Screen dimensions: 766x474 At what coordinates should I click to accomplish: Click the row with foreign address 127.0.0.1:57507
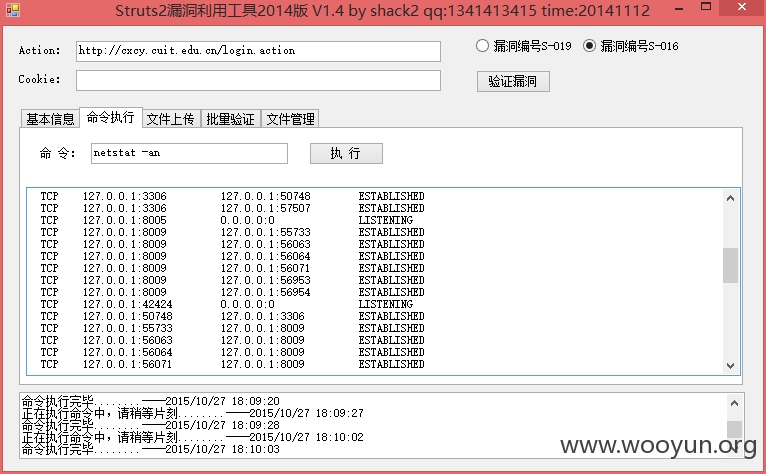[233, 209]
